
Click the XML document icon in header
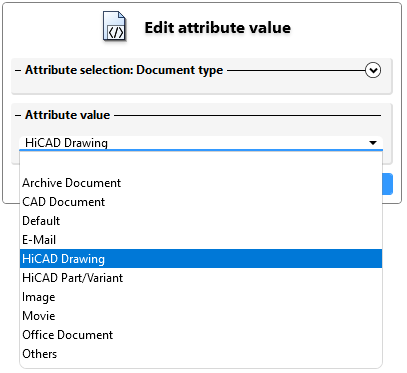114,26
